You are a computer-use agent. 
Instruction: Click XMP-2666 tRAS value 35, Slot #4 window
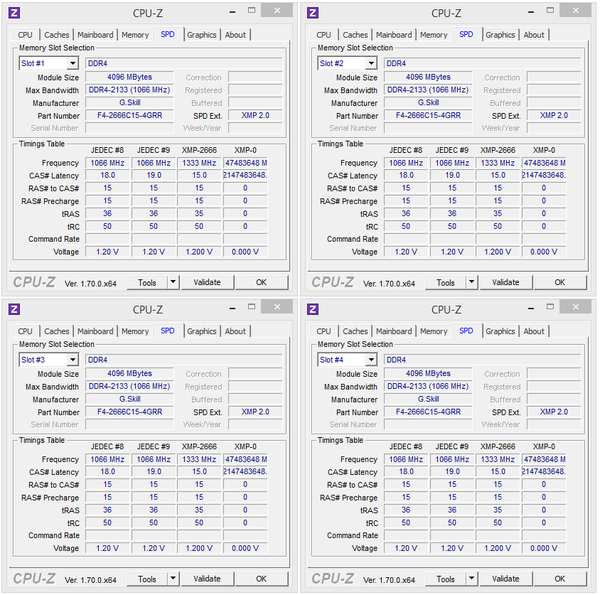[497, 510]
